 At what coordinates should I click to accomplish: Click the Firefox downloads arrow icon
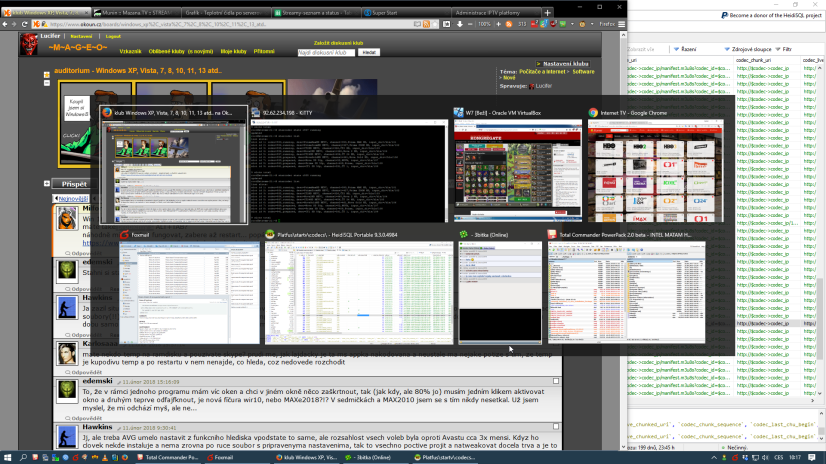(x=459, y=24)
